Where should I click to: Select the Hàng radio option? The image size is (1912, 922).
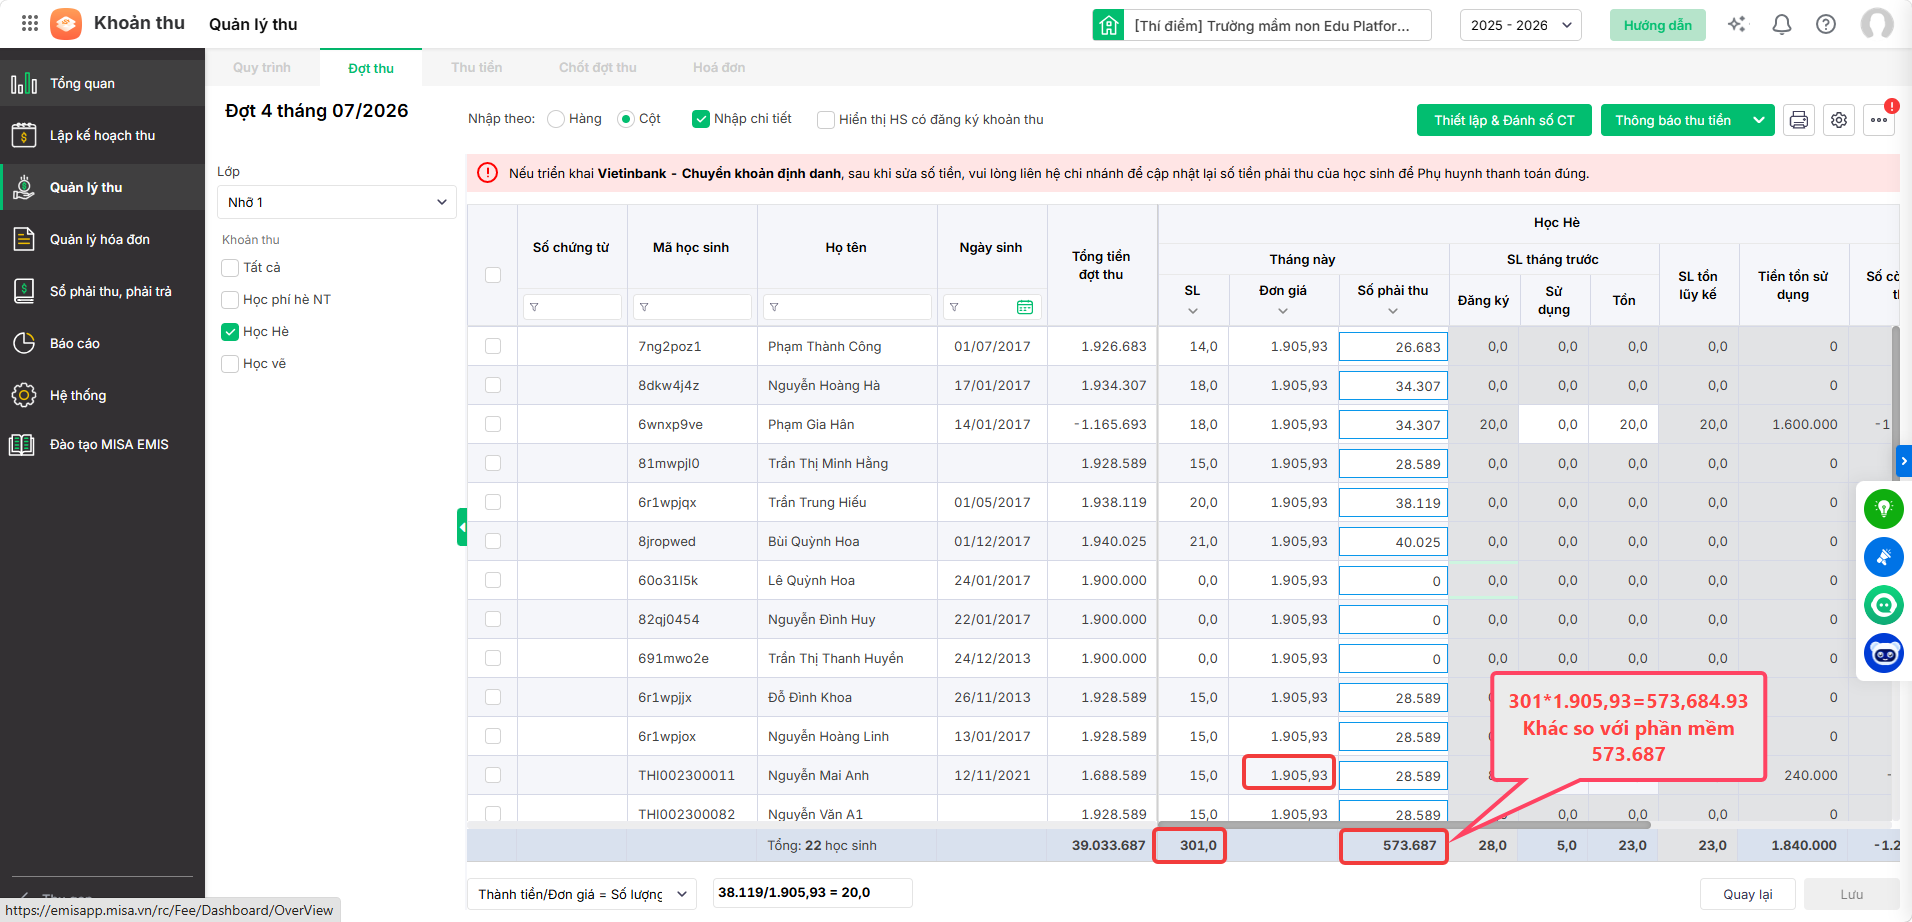point(556,119)
